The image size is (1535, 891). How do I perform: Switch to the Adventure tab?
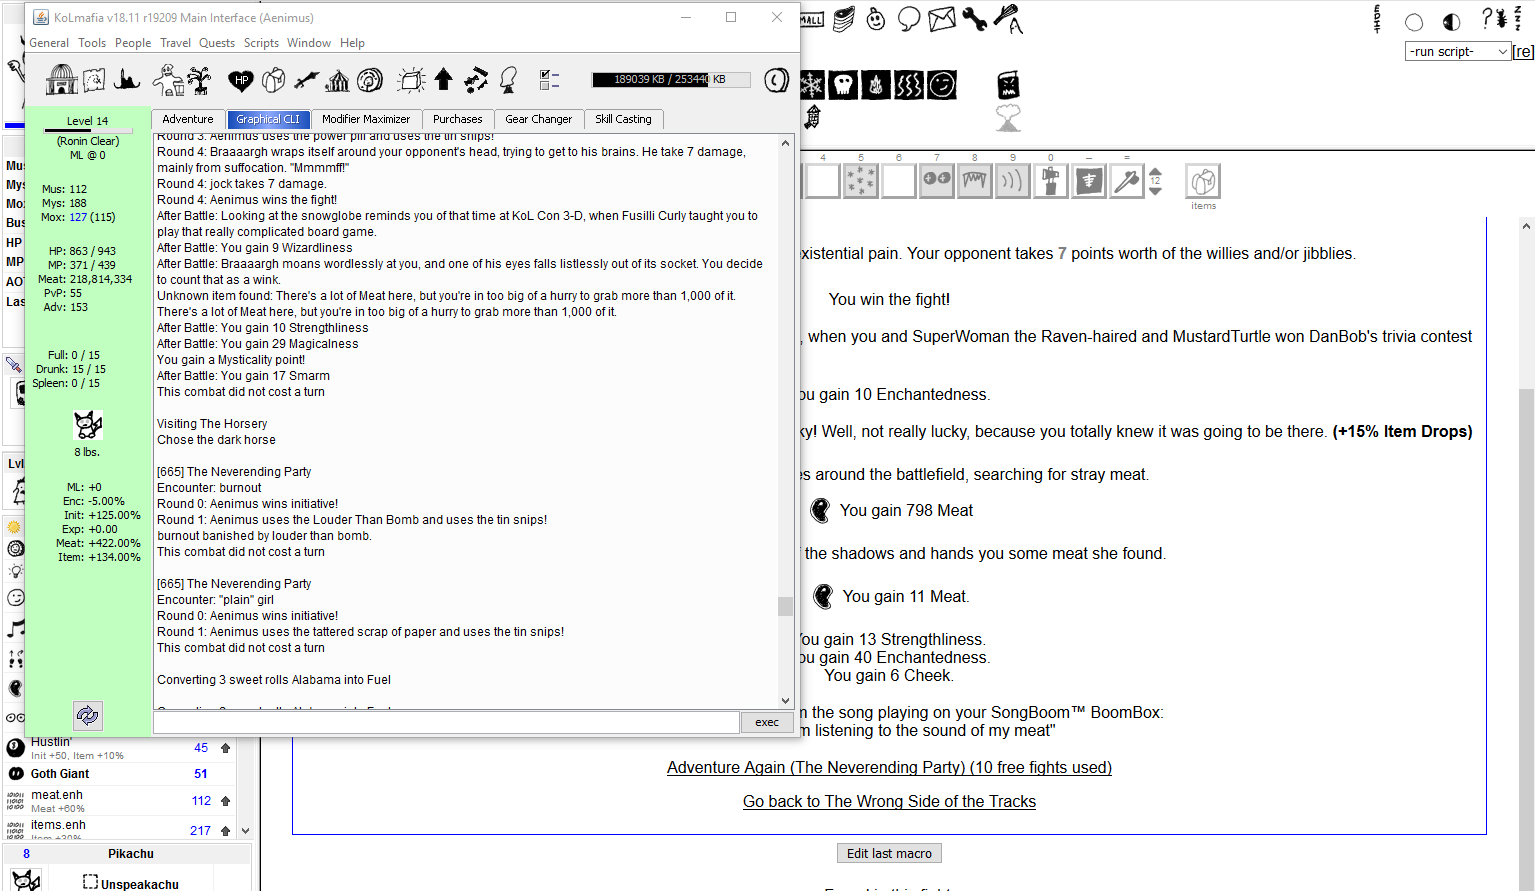(x=188, y=119)
